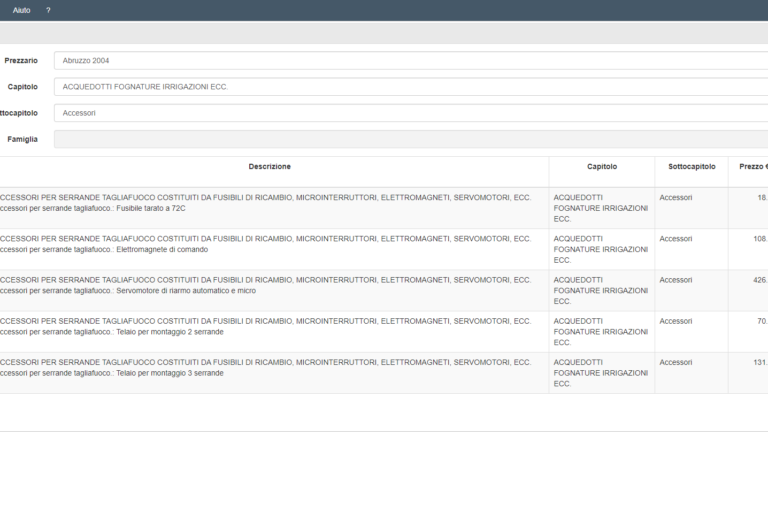Open the Prezzario field showing Abruzzo 2004
This screenshot has width=768, height=512.
410,61
